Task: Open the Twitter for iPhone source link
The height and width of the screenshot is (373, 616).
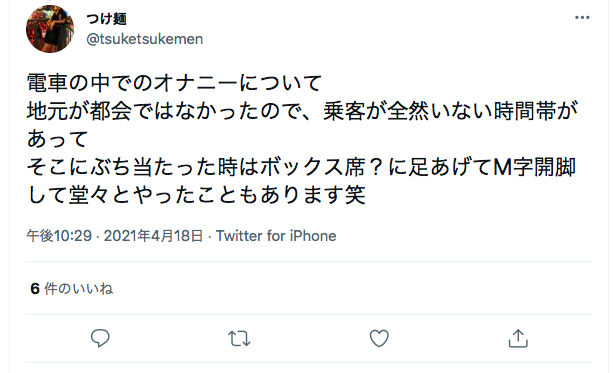Action: click(276, 236)
